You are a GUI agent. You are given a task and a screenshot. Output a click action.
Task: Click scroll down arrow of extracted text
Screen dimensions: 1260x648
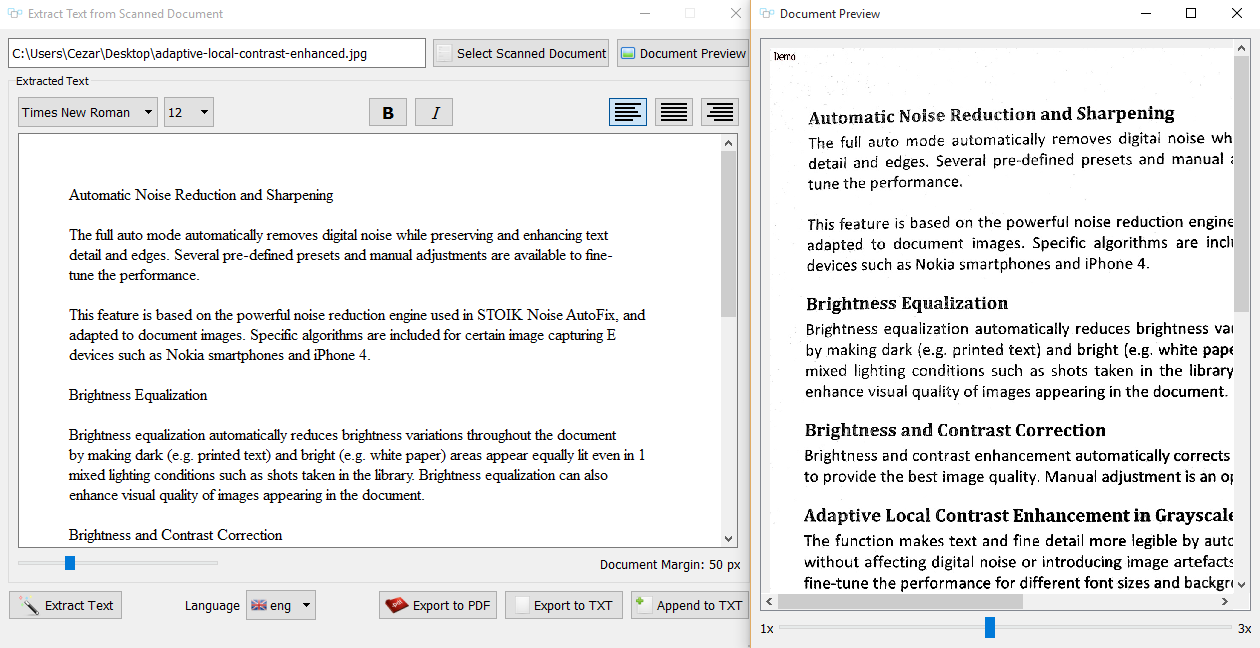coord(728,538)
